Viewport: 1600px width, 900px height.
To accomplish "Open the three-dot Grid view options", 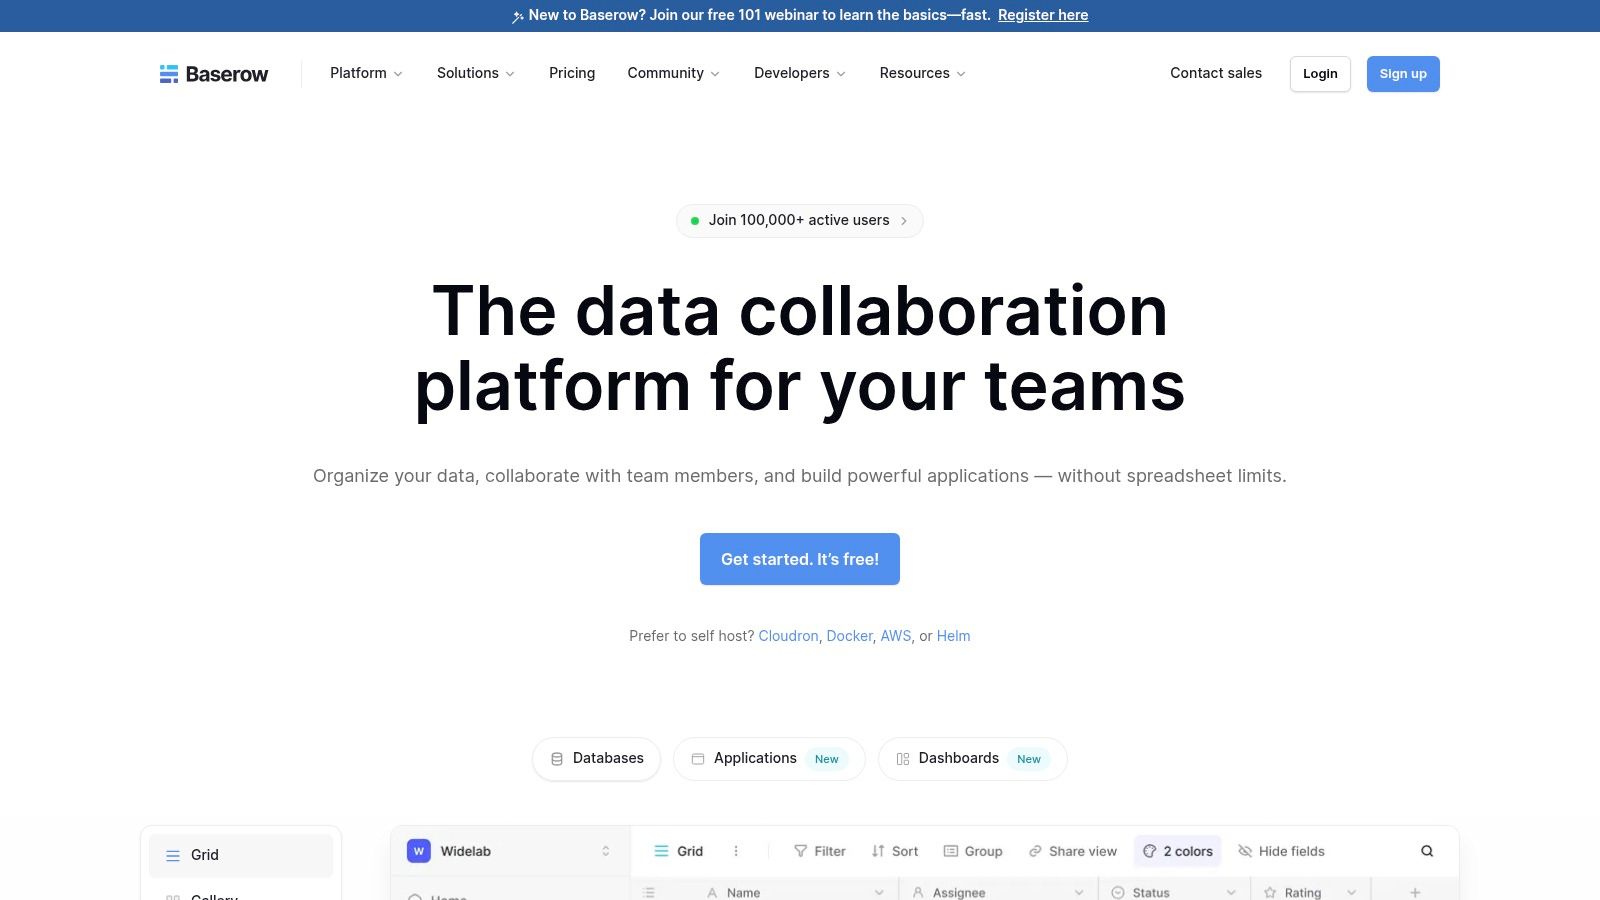I will tap(736, 851).
